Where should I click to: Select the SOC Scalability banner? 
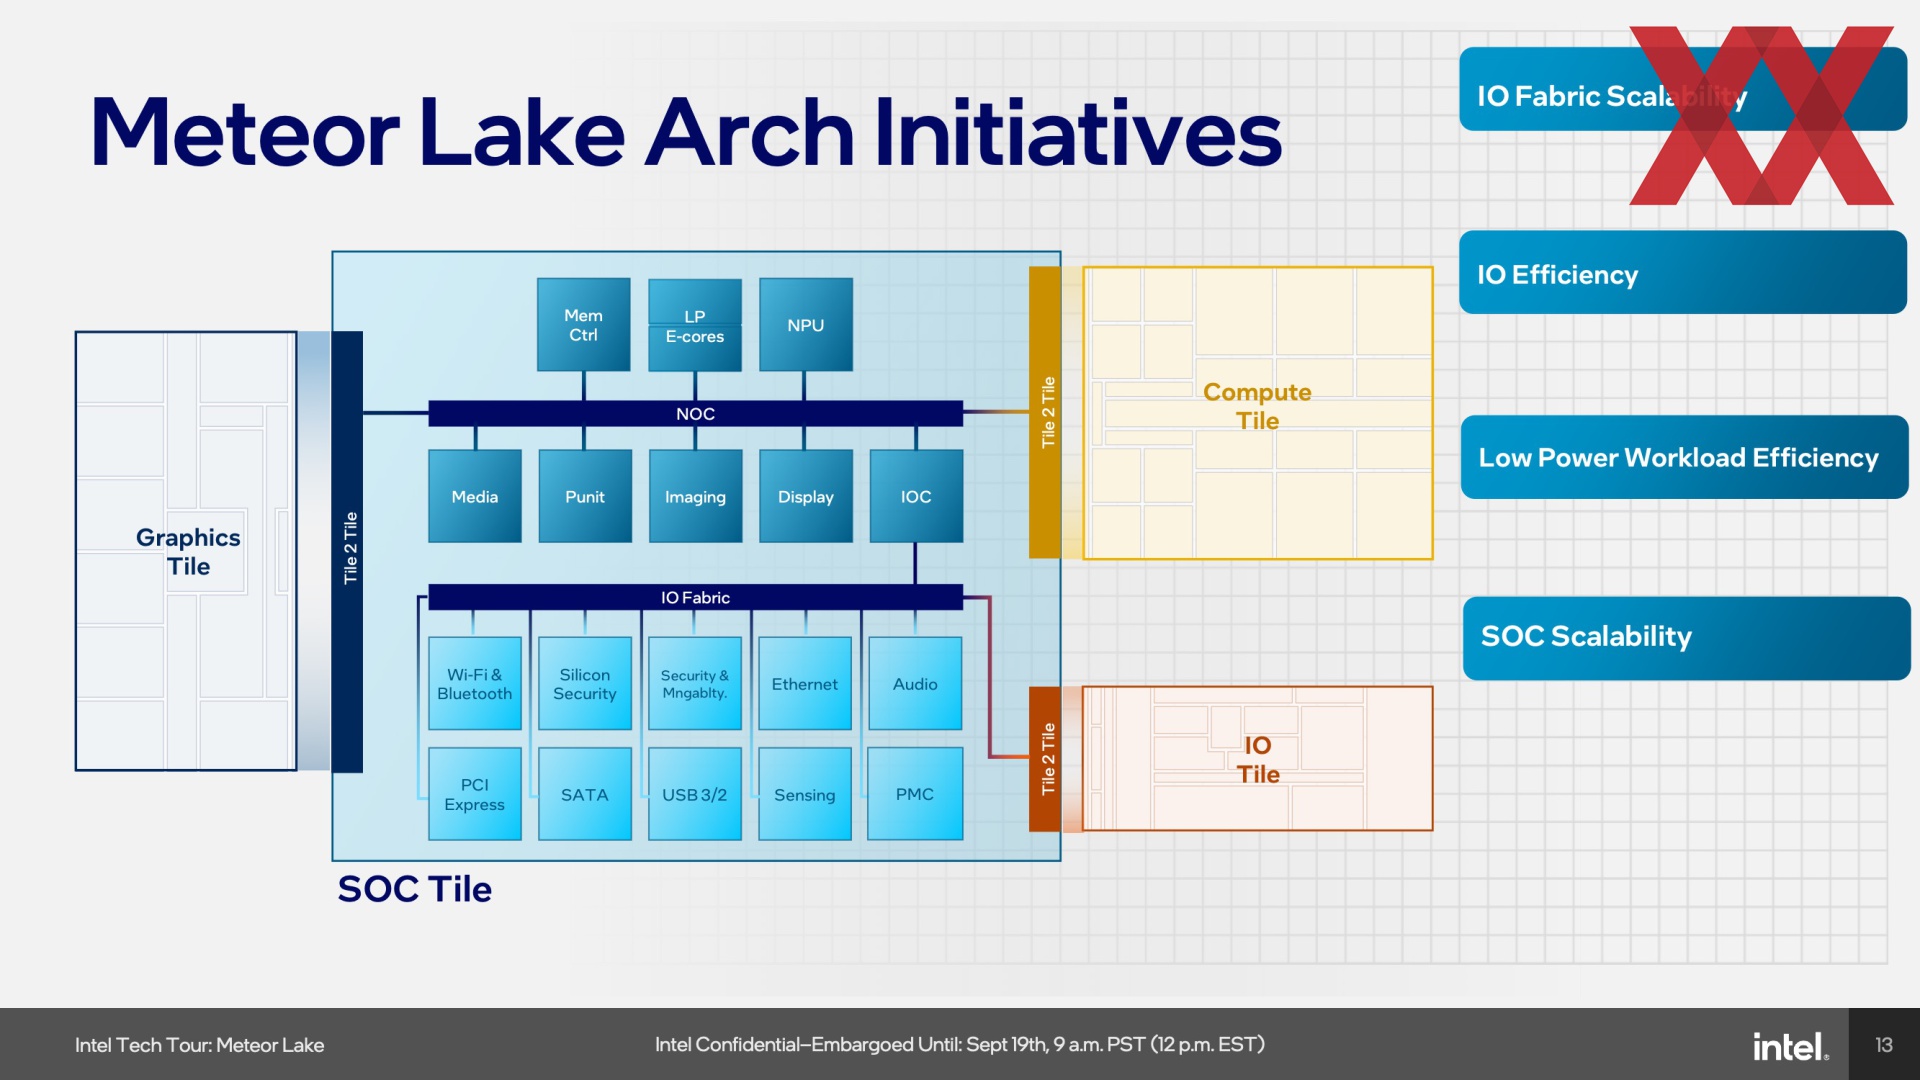tap(1686, 638)
